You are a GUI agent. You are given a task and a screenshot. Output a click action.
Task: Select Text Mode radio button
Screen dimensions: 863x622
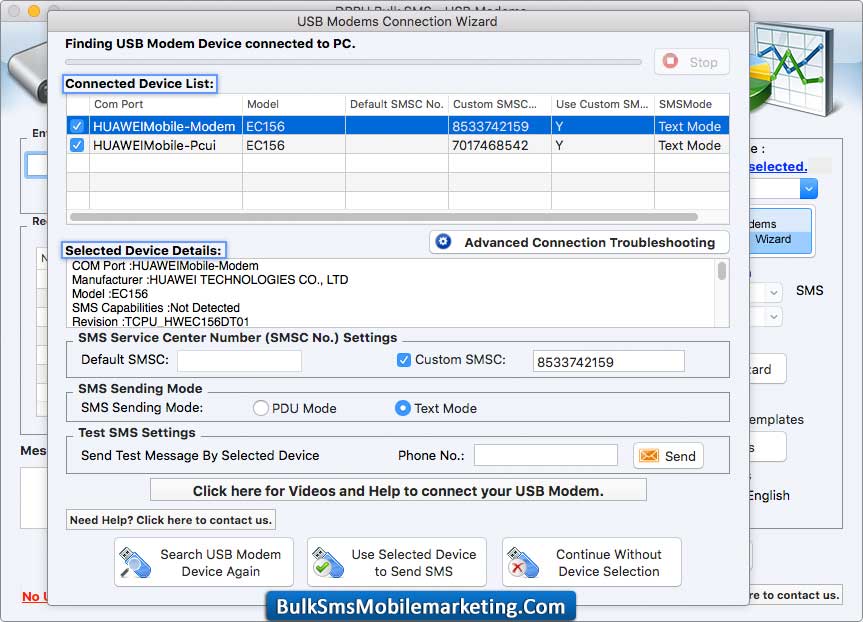403,408
